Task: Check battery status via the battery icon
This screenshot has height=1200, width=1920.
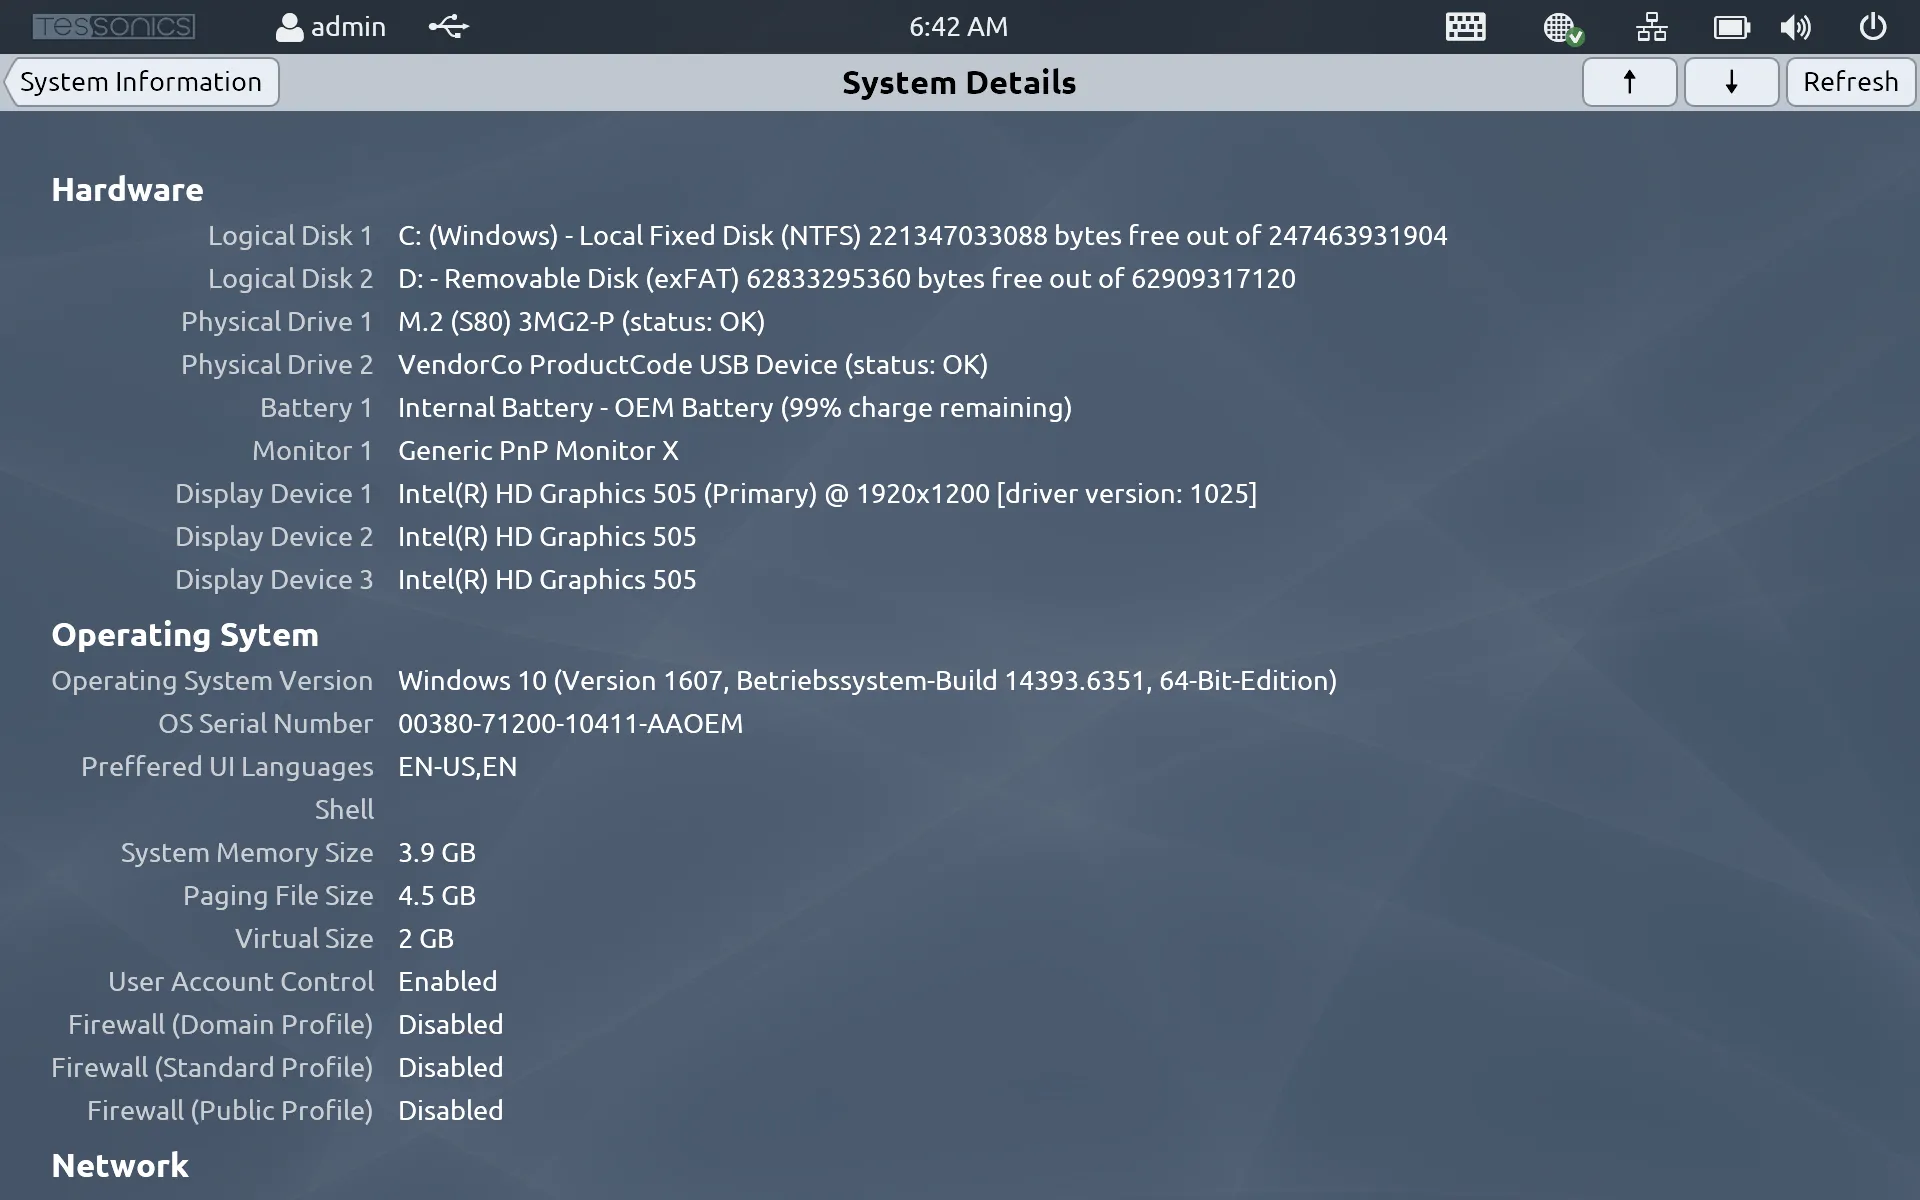Action: pos(1732,27)
